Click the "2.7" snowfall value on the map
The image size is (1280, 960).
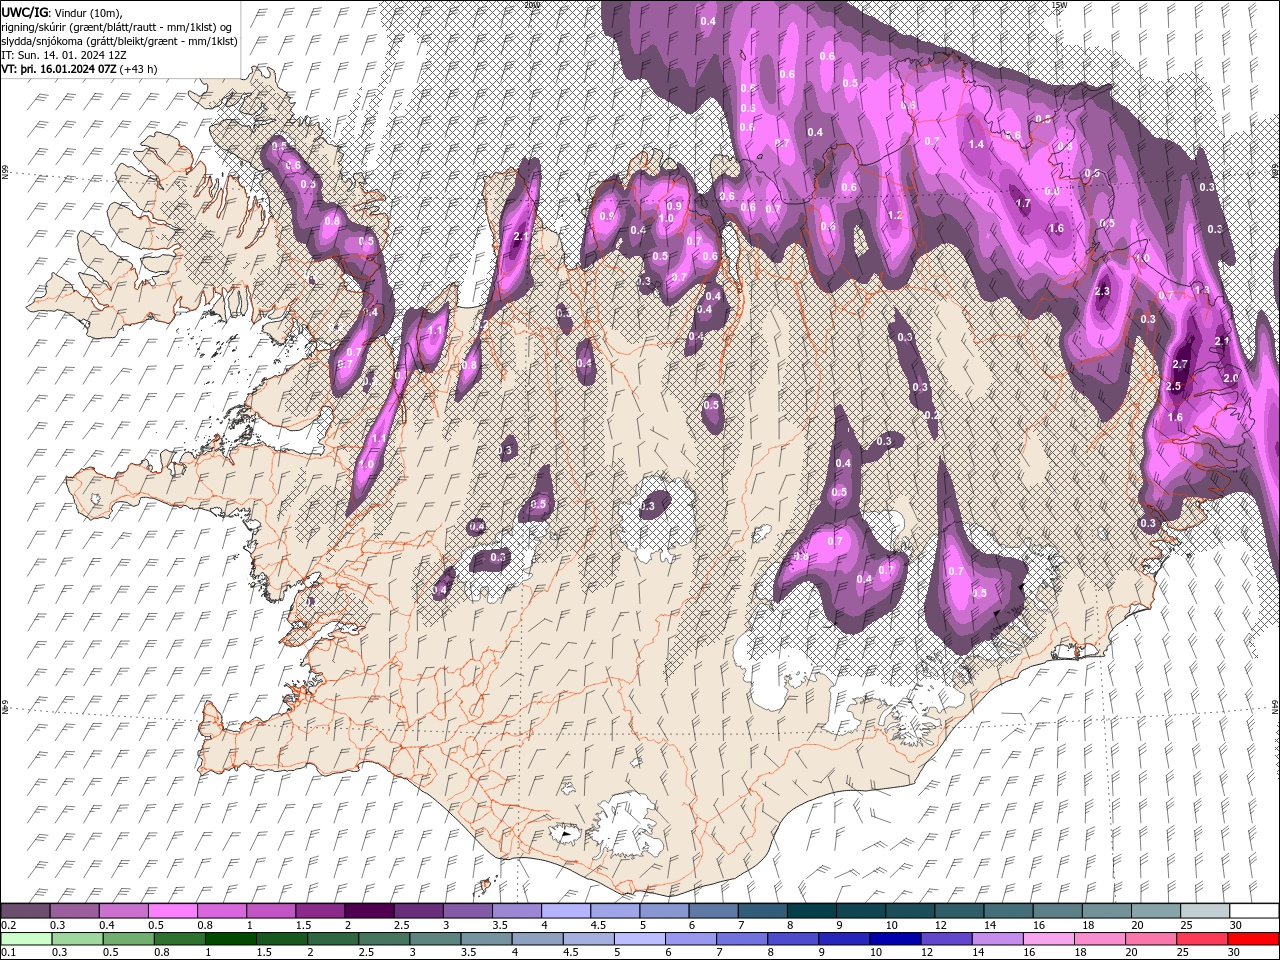click(x=1180, y=365)
